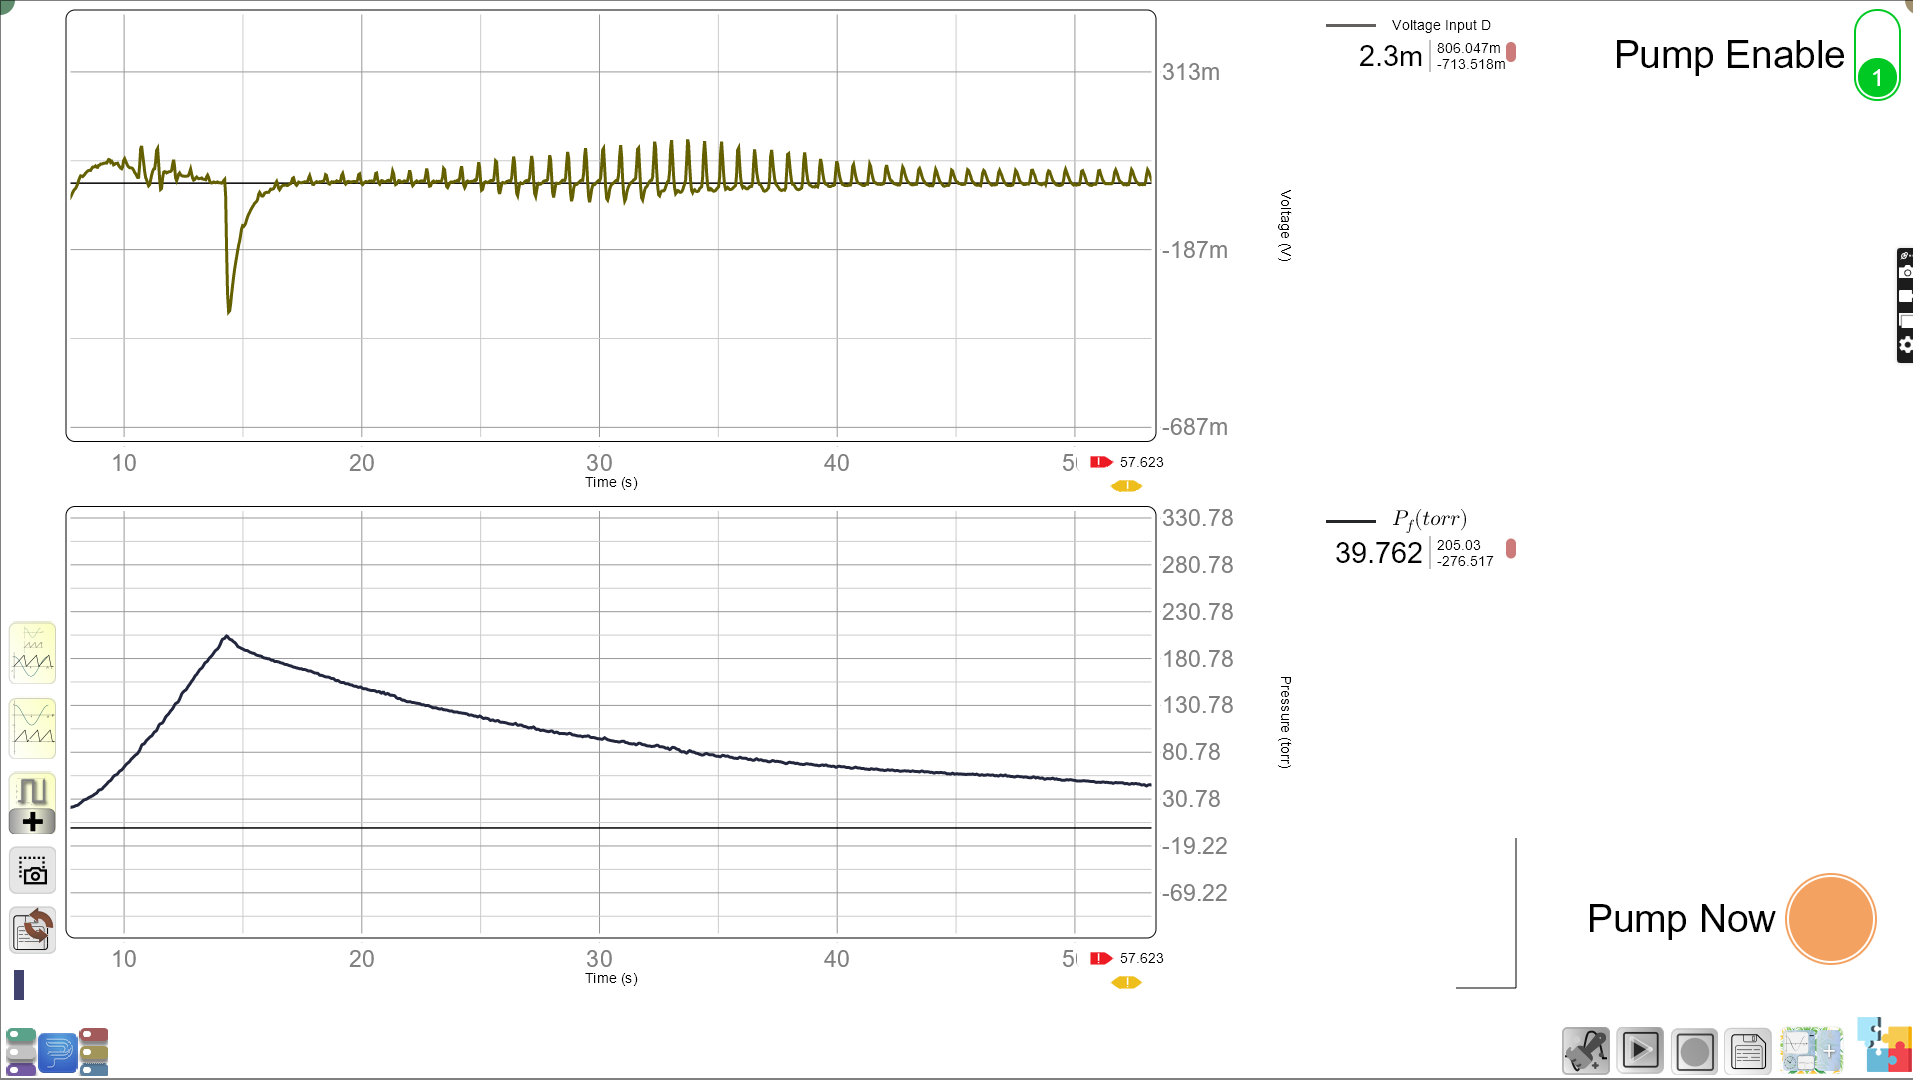
Task: Click the yellow scroll handle below bottom graph
Action: [1126, 983]
